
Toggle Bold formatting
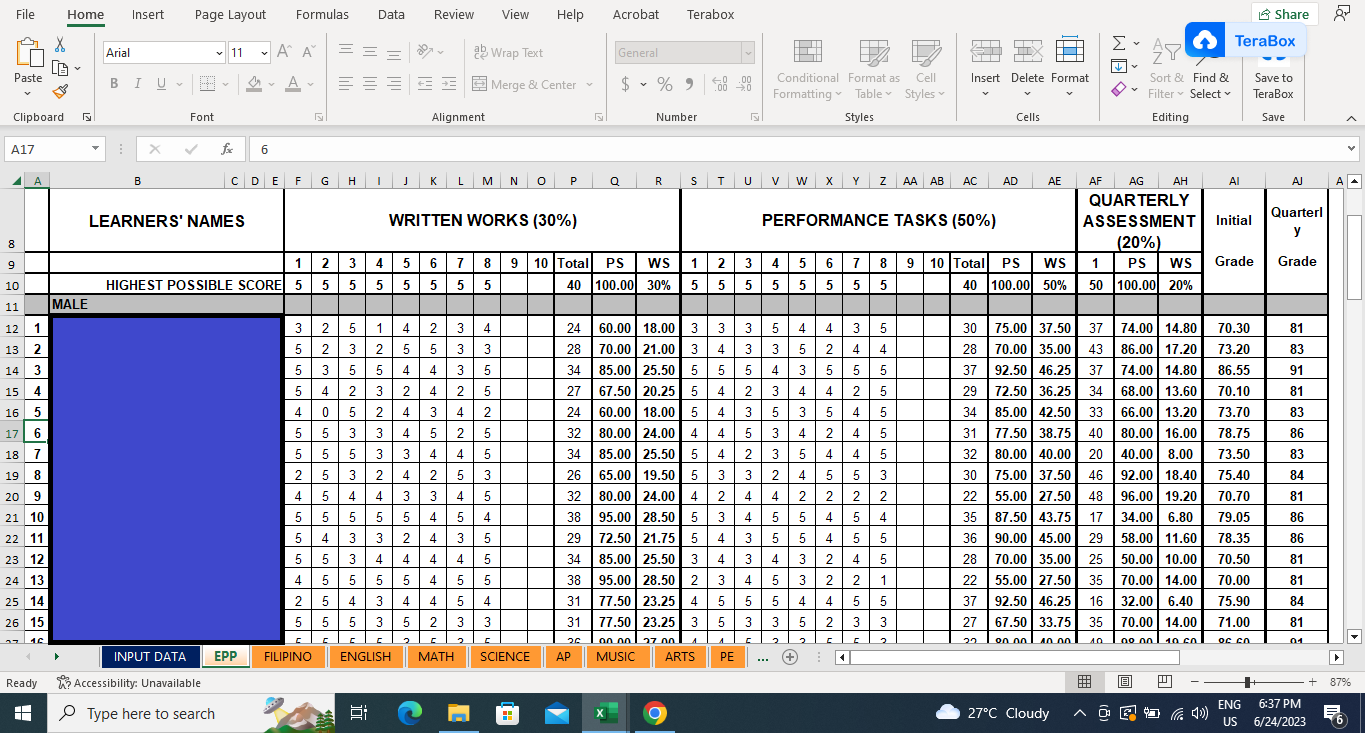[114, 84]
